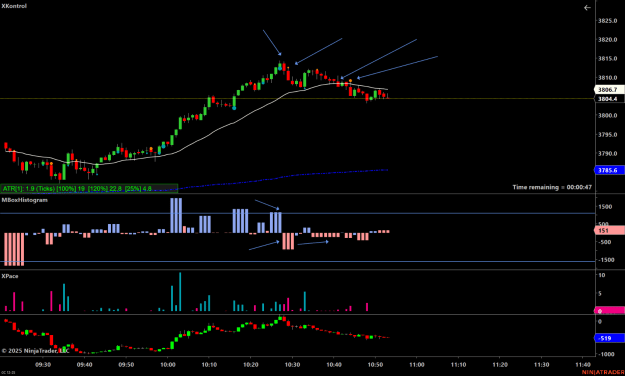Screen dimensions: 625x376
Task: Click the 3820.0 price axis label
Action: tap(607, 39)
